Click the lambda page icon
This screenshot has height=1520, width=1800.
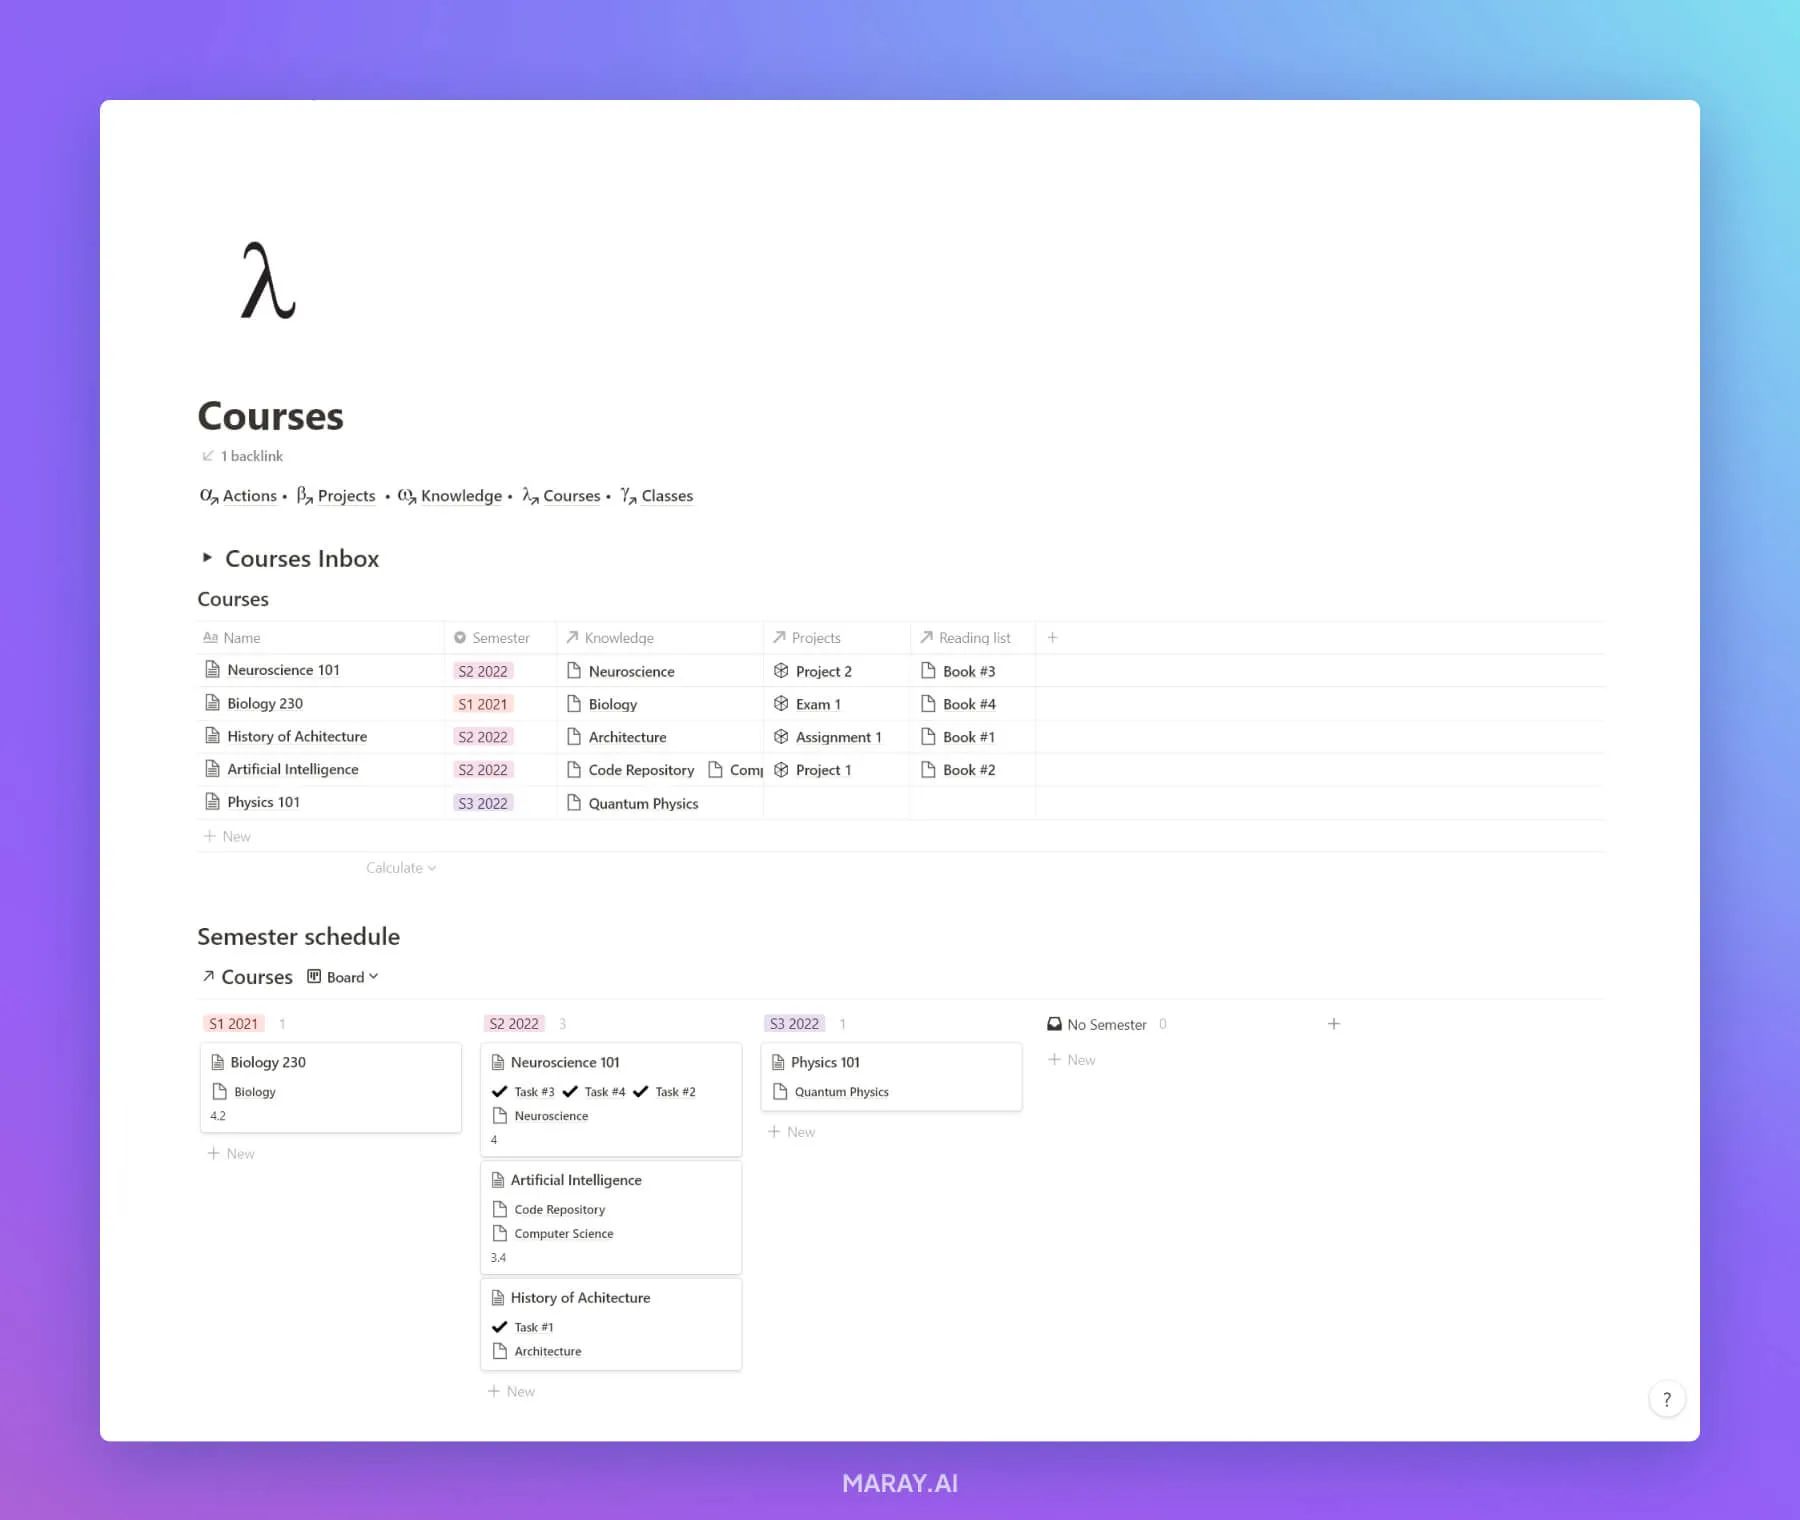click(267, 282)
